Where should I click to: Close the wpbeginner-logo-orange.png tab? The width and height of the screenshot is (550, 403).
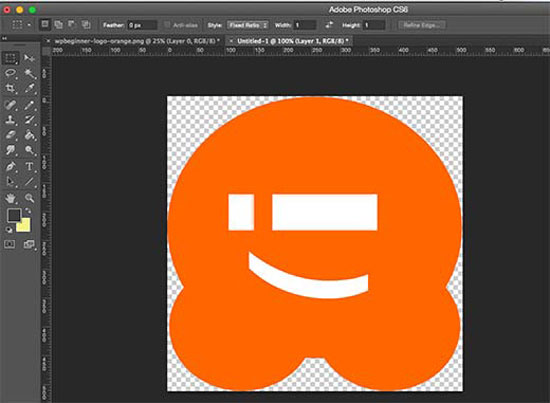pos(48,41)
